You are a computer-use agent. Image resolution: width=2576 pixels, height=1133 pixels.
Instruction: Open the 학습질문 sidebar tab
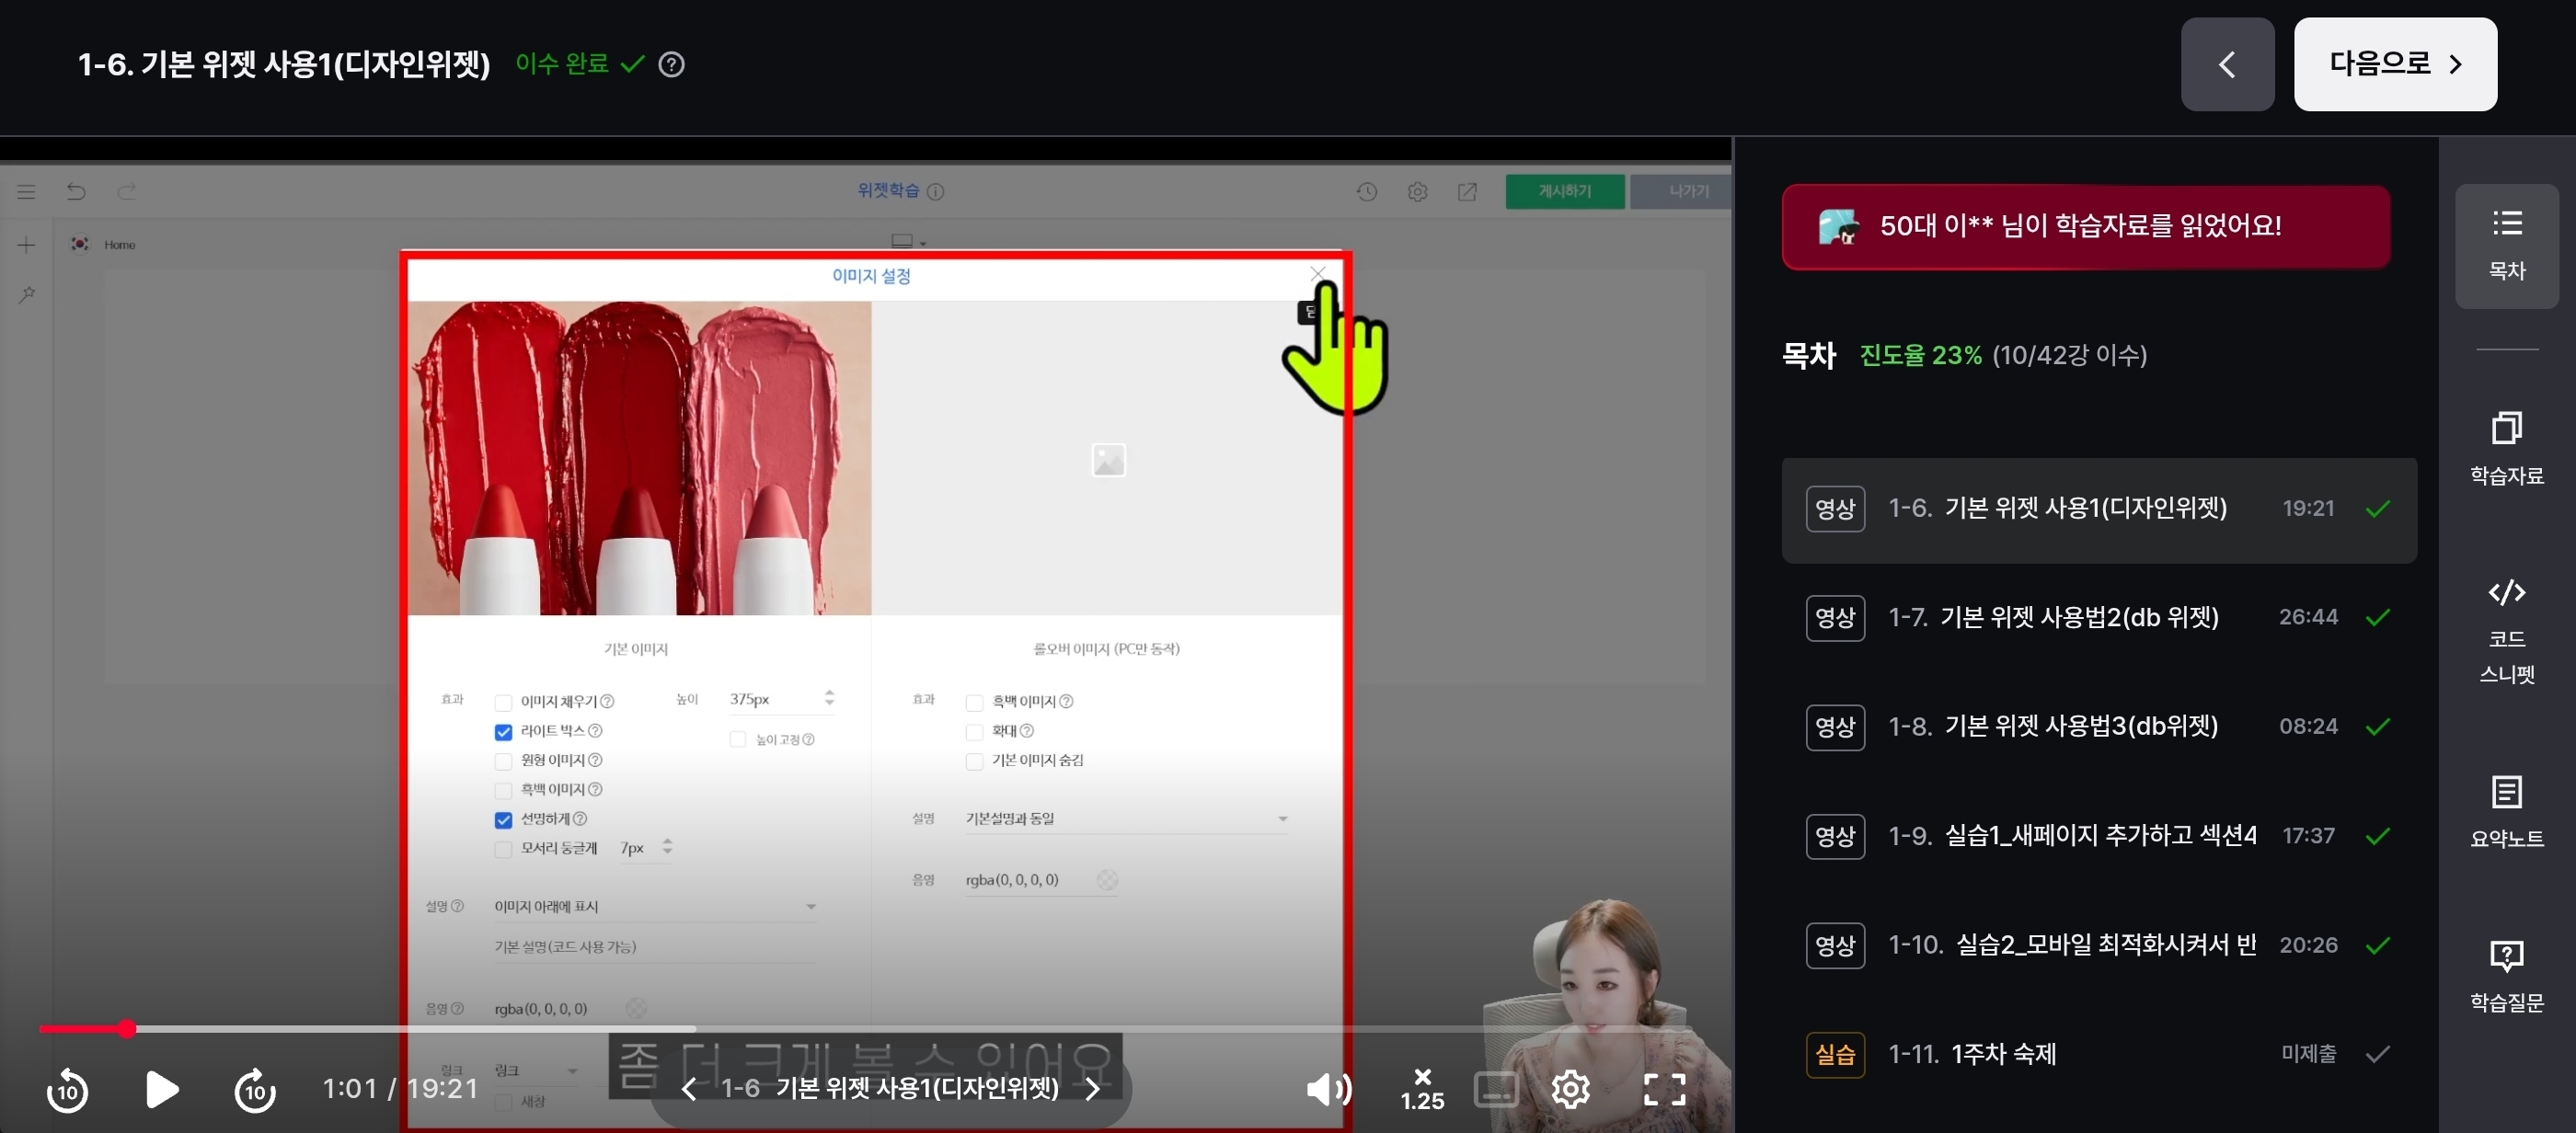(2506, 976)
